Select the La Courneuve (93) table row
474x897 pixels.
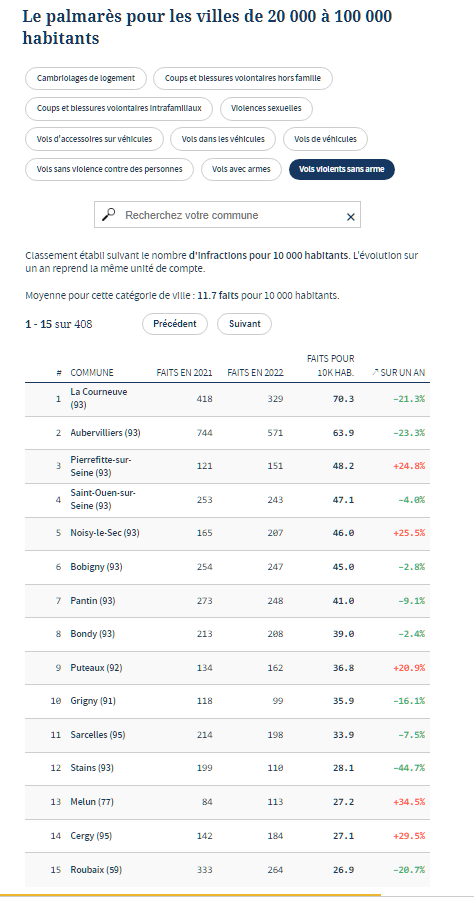point(228,399)
